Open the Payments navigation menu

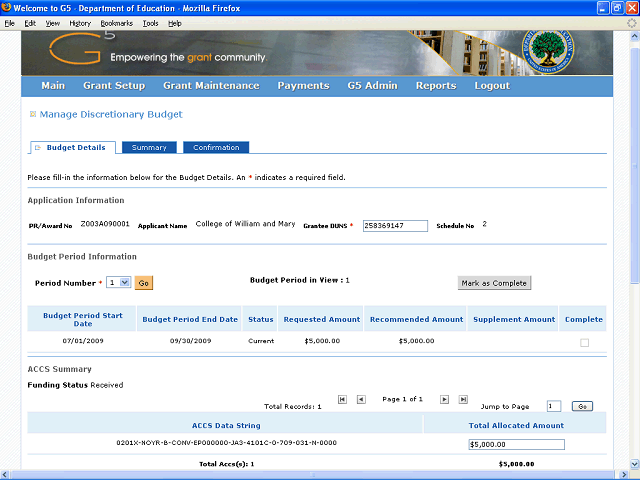pyautogui.click(x=303, y=86)
